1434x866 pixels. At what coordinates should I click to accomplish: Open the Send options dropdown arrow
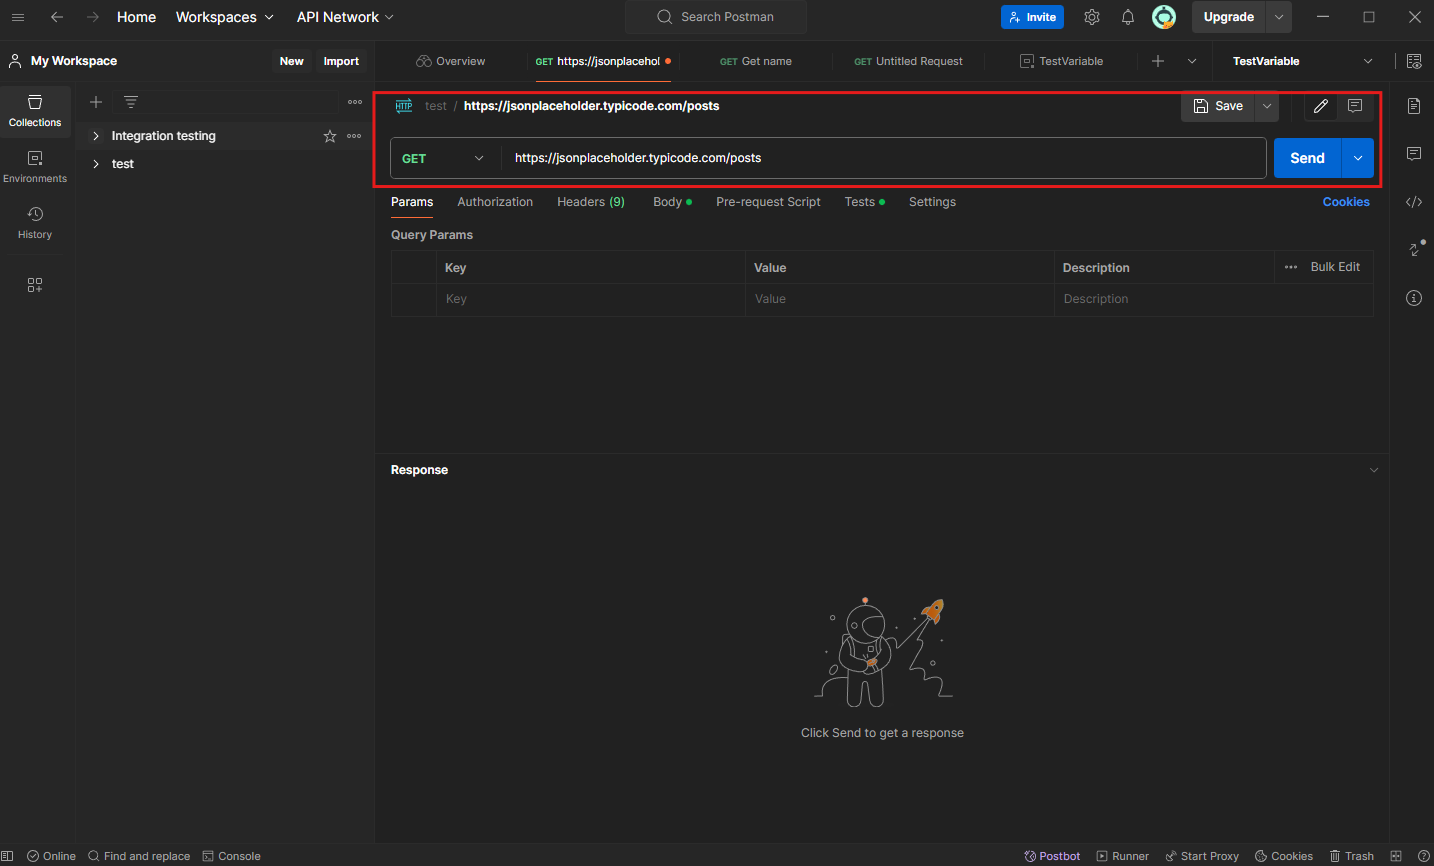point(1358,158)
